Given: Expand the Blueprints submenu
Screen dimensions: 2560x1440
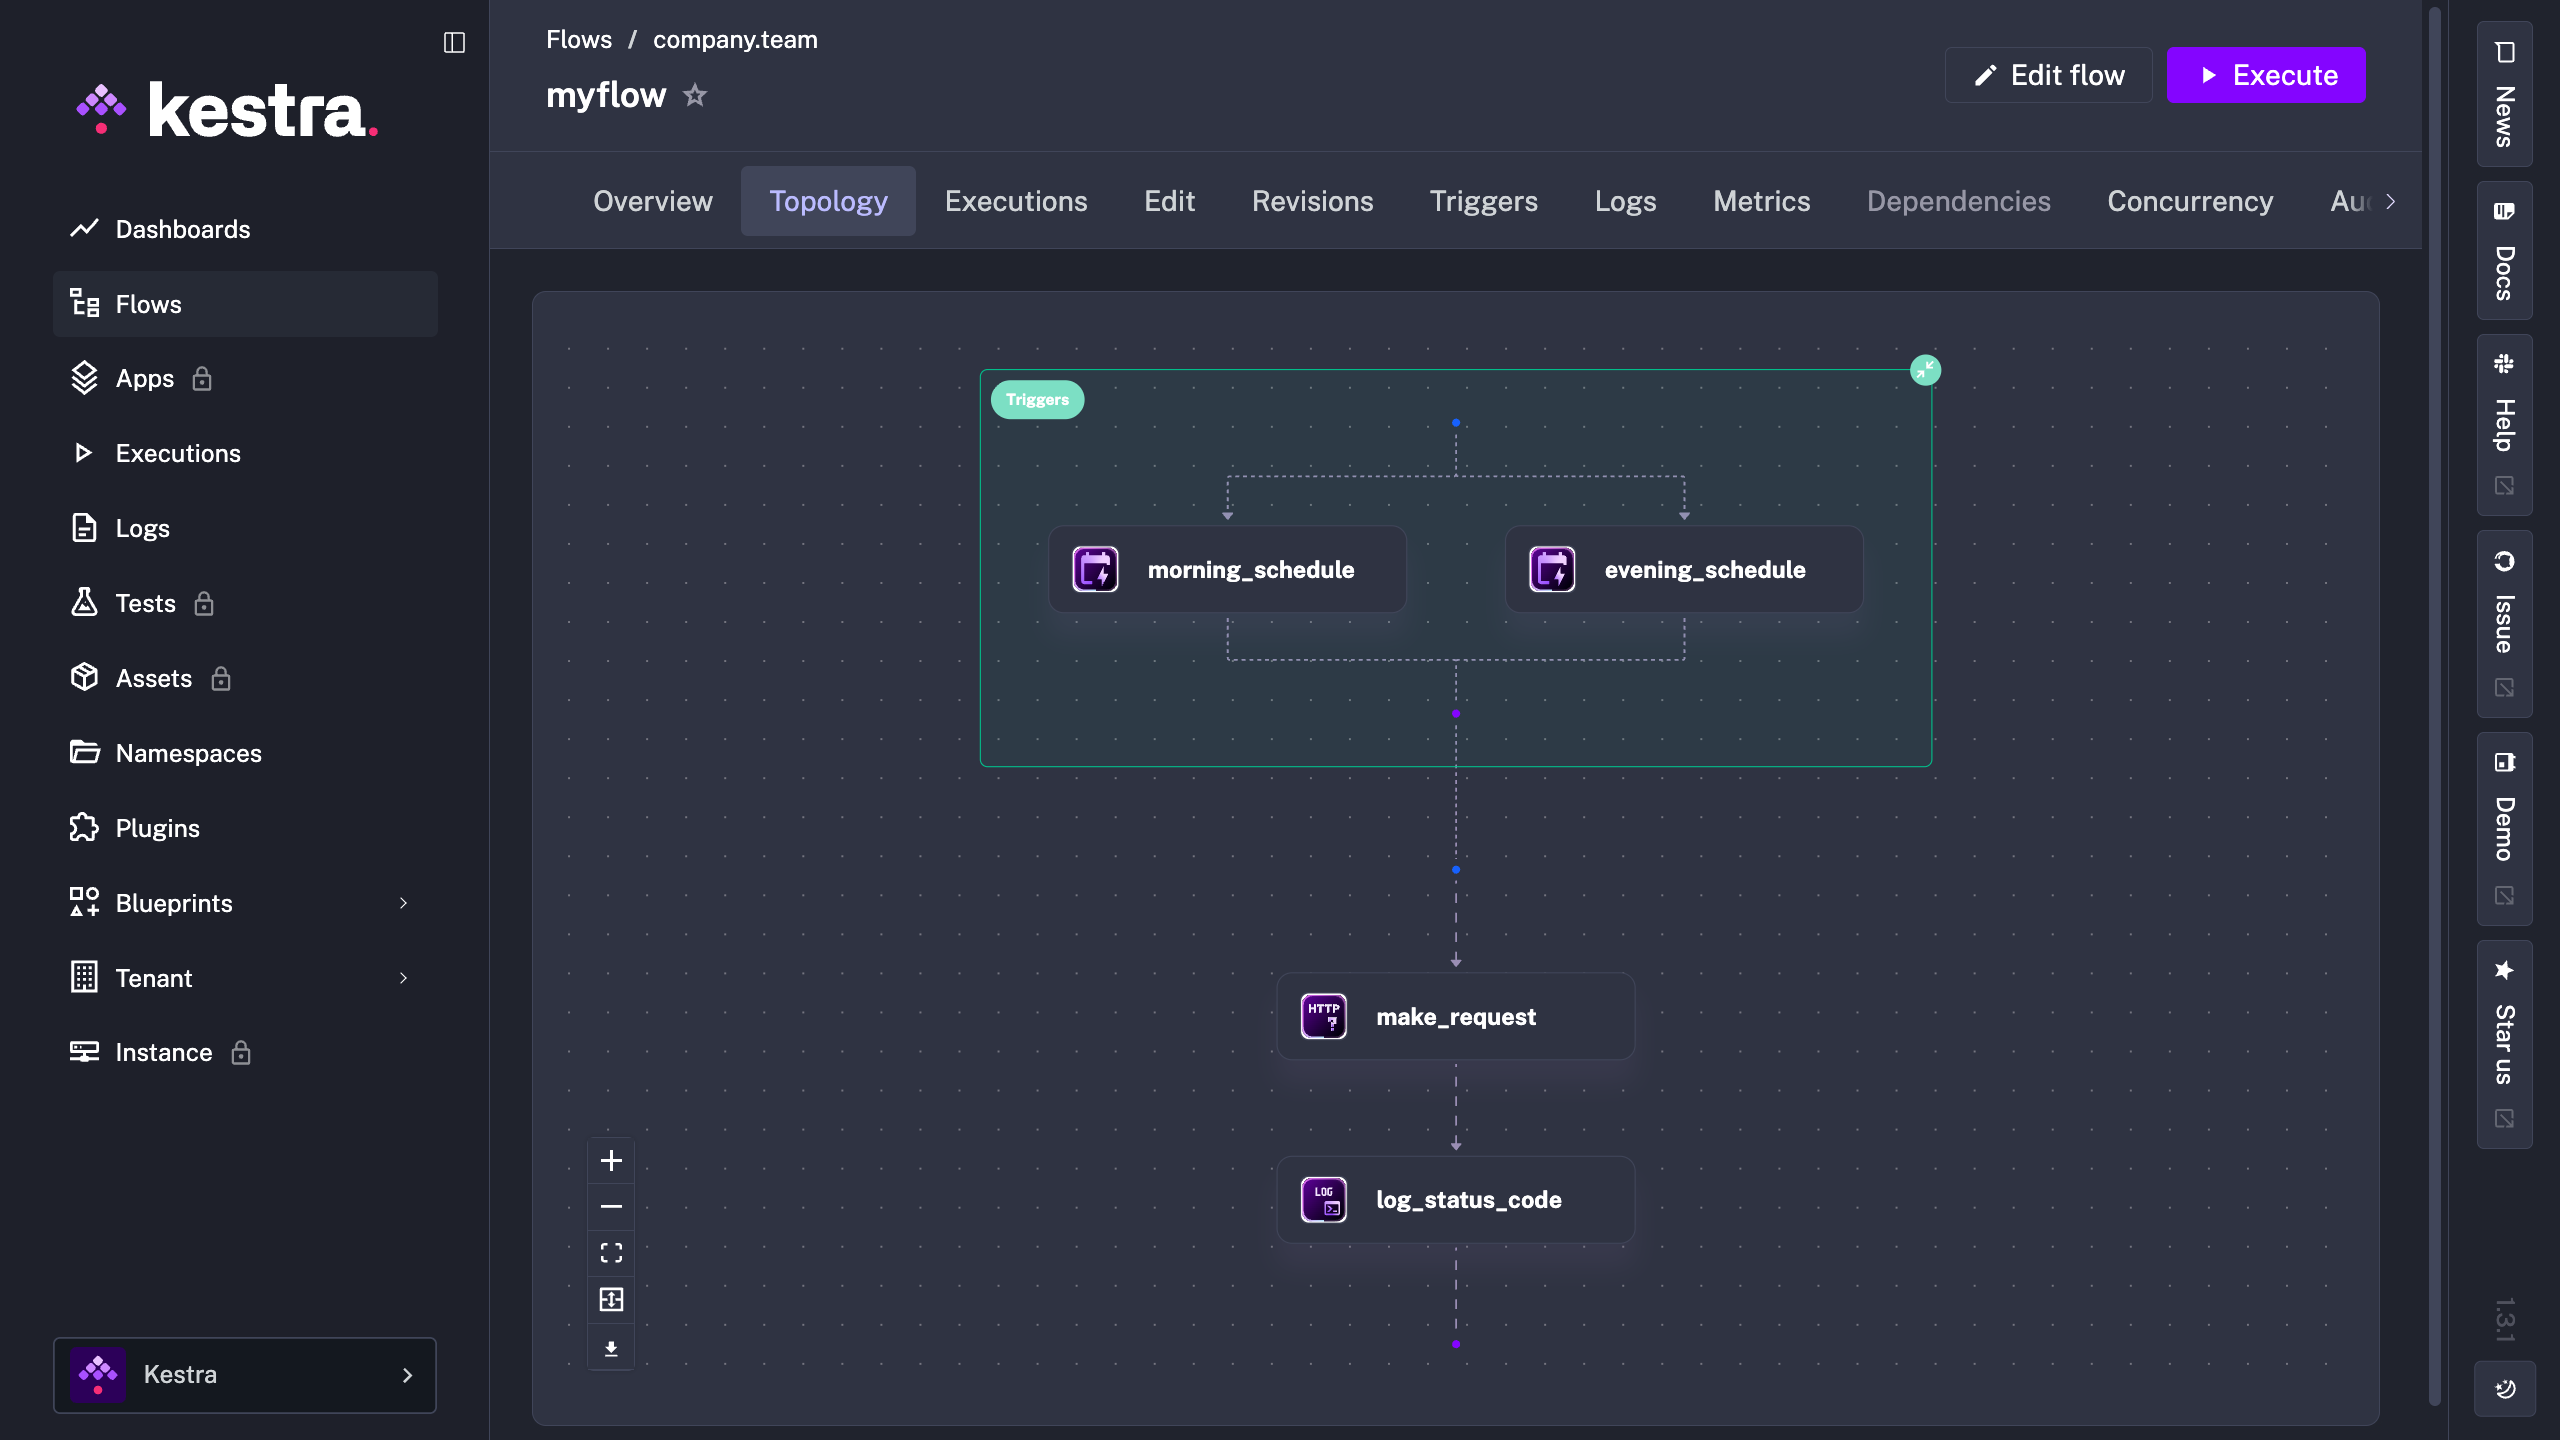Looking at the screenshot, I should (403, 903).
